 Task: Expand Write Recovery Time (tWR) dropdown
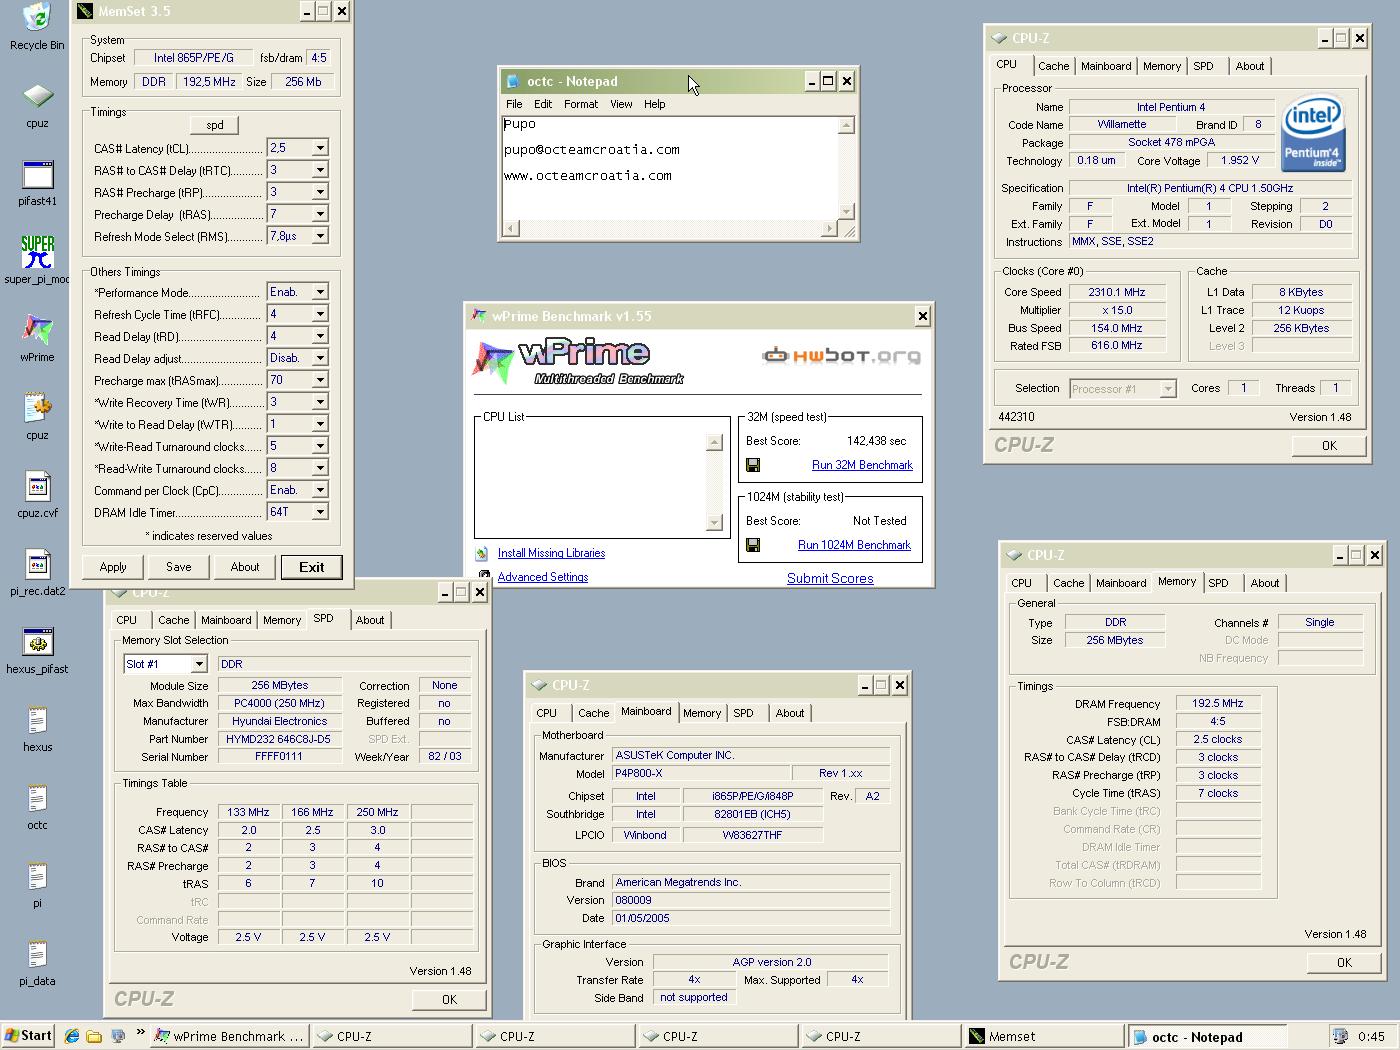click(x=320, y=402)
